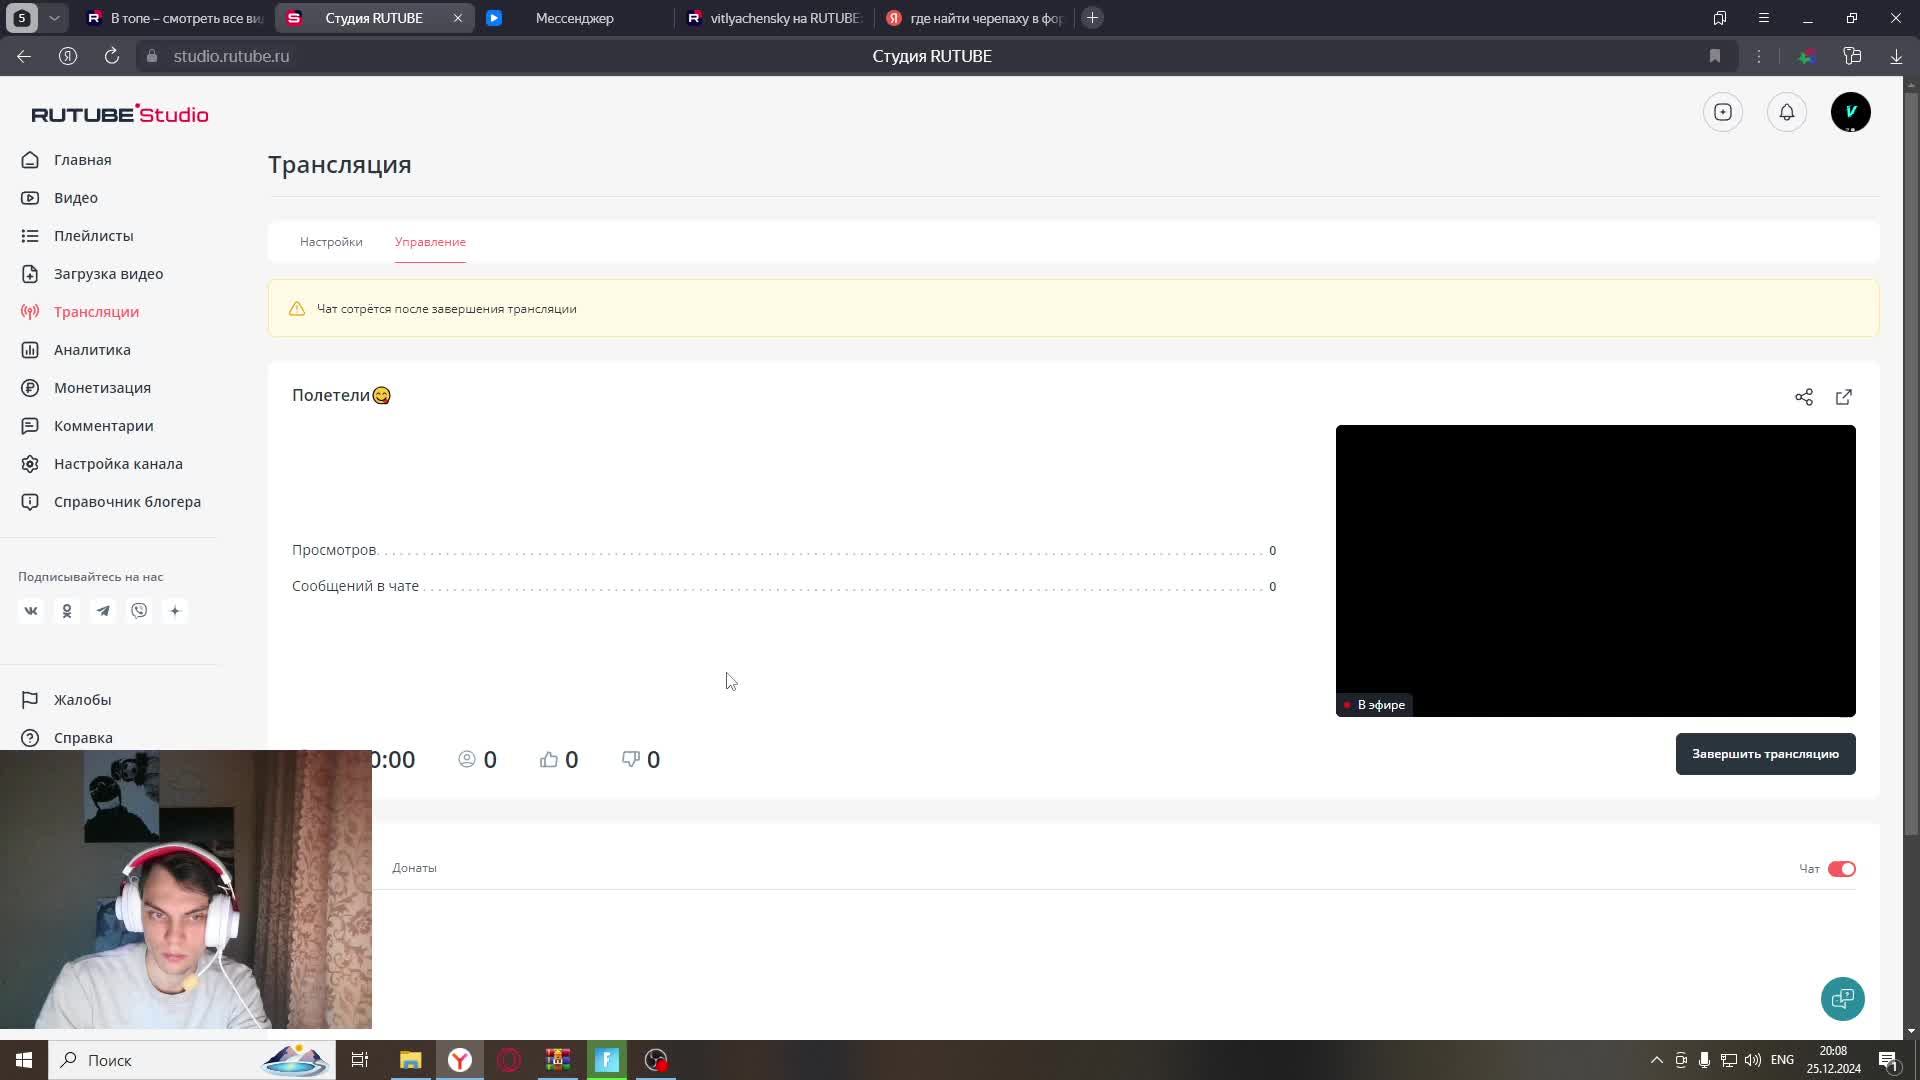Open browser page options three-dot menu

[x=1758, y=56]
